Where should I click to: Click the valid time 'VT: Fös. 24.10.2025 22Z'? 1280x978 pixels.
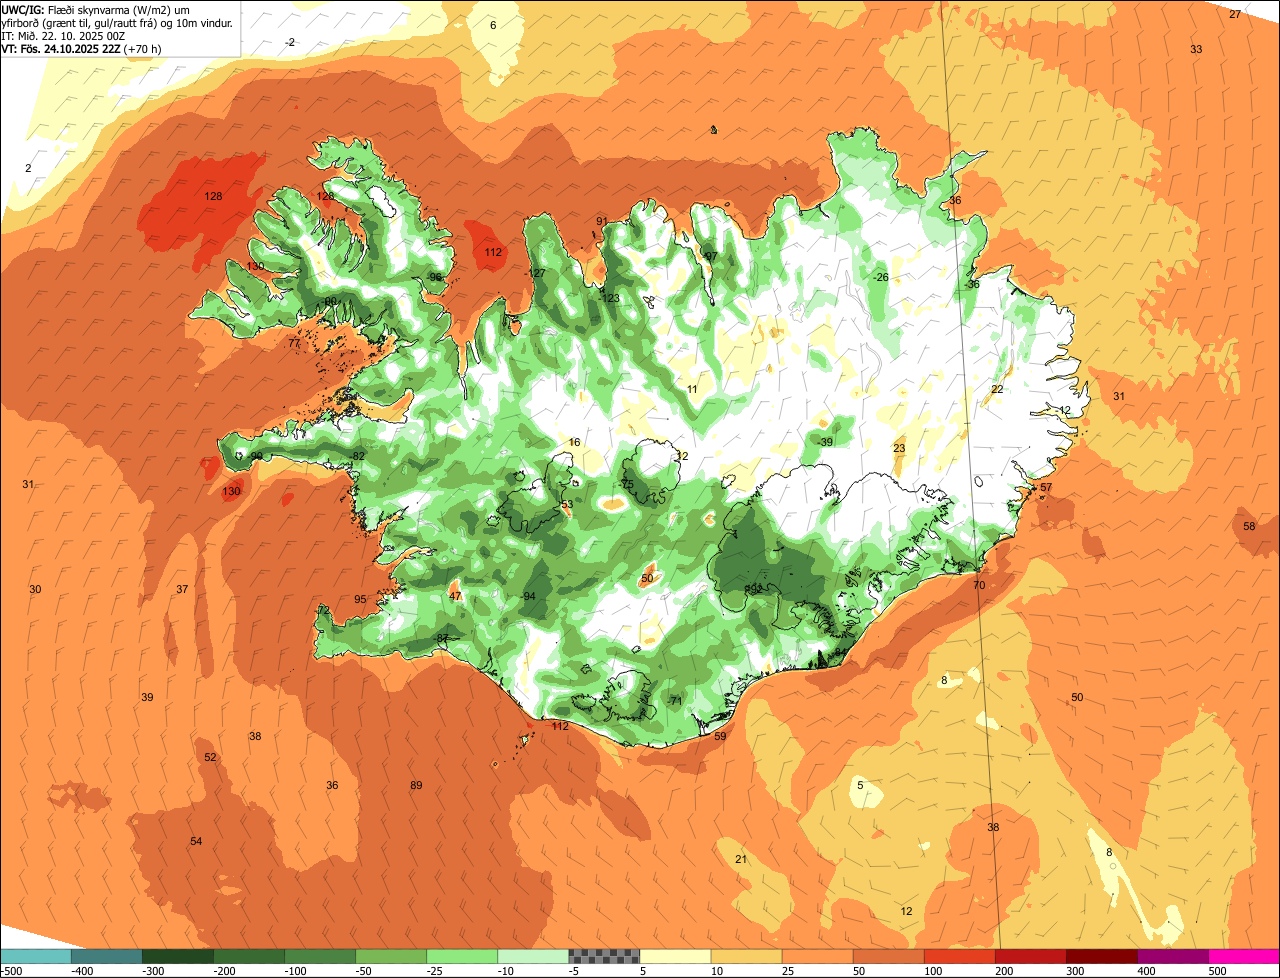click(62, 48)
